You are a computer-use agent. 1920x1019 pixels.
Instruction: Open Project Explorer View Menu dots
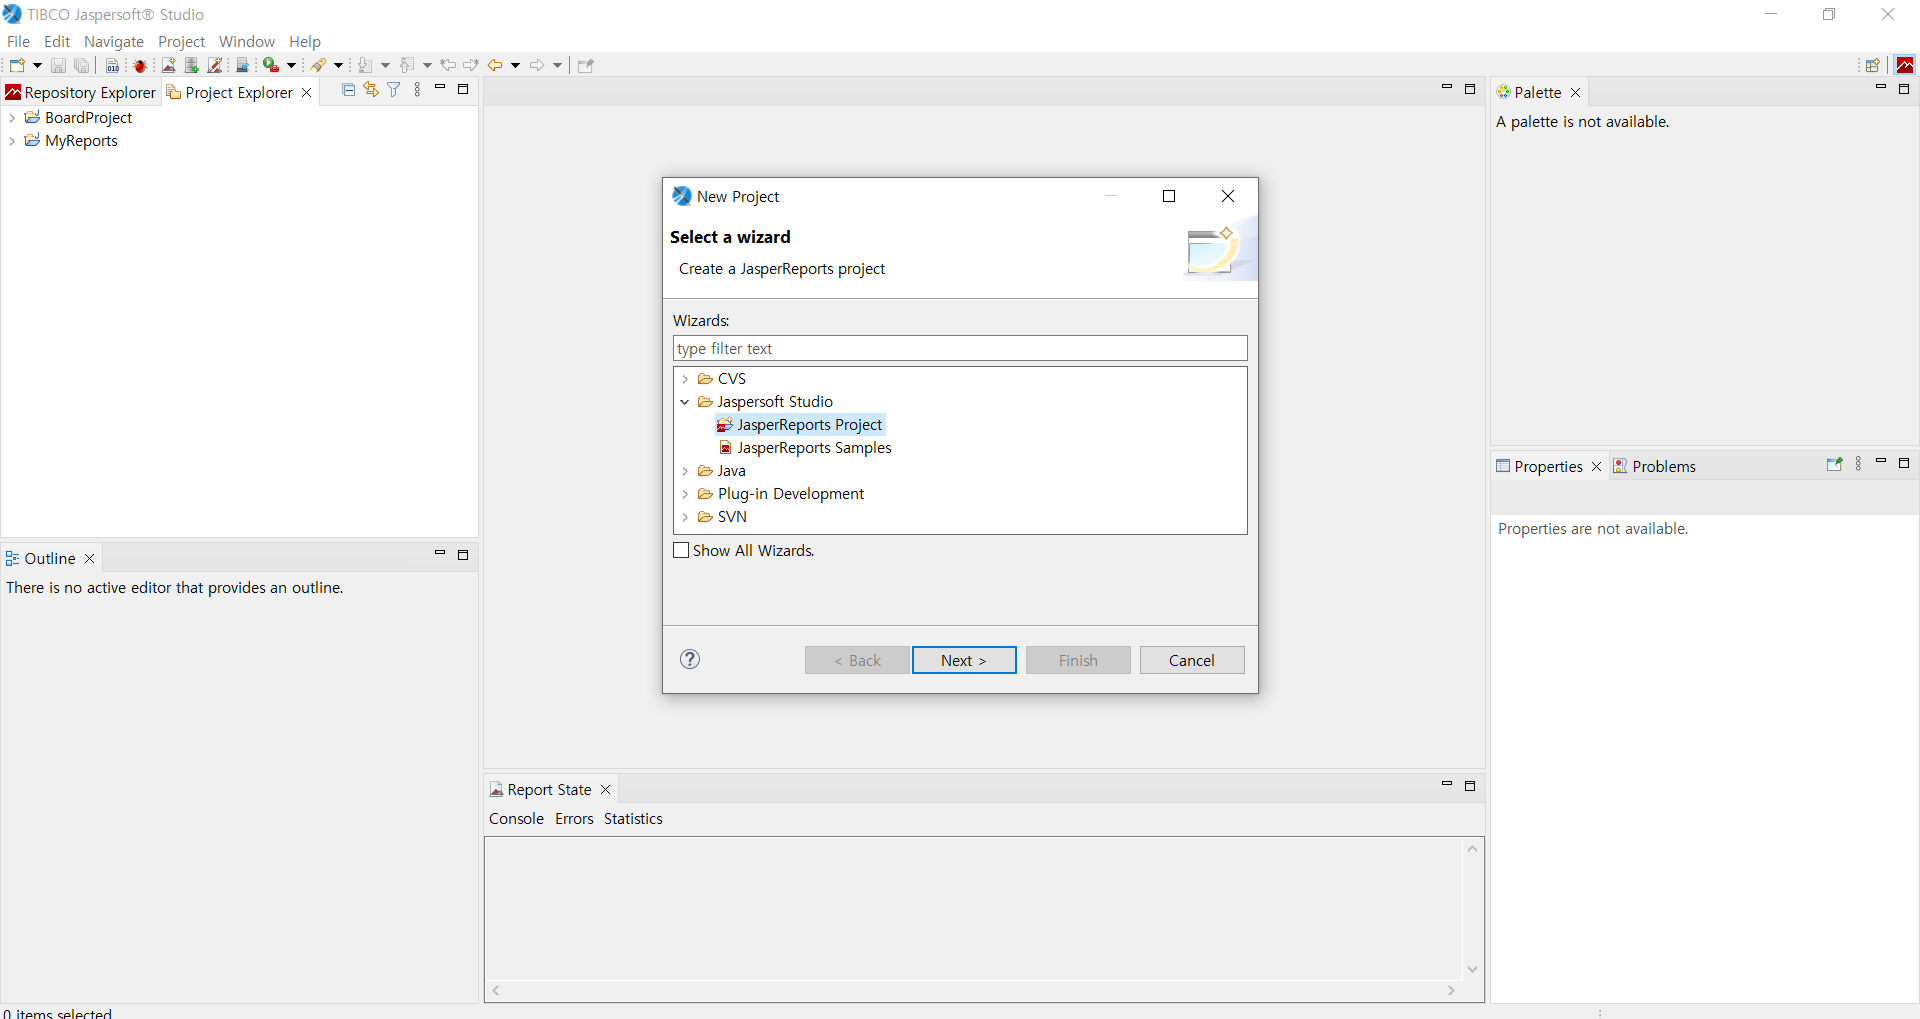coord(417,90)
